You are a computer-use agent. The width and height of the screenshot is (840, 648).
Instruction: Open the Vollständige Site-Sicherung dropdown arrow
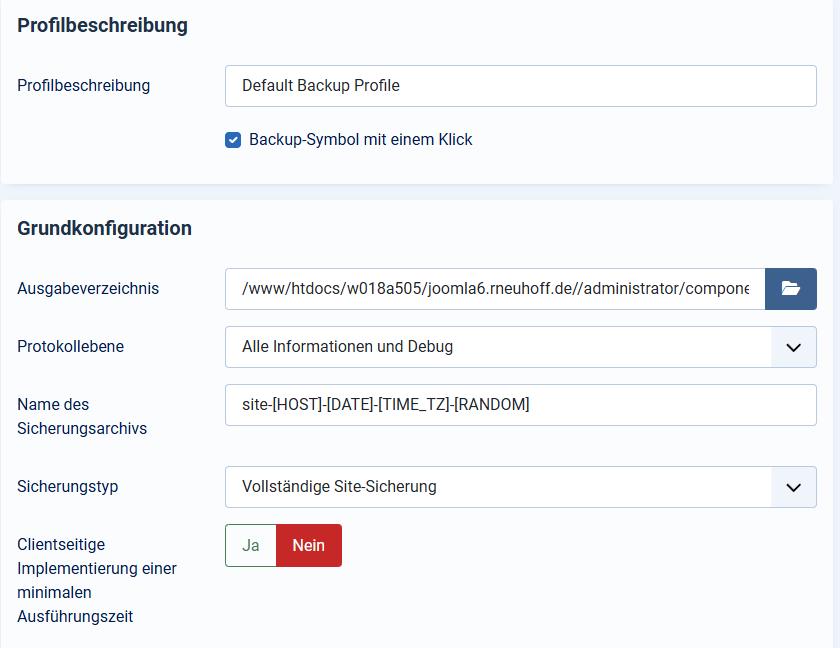794,487
